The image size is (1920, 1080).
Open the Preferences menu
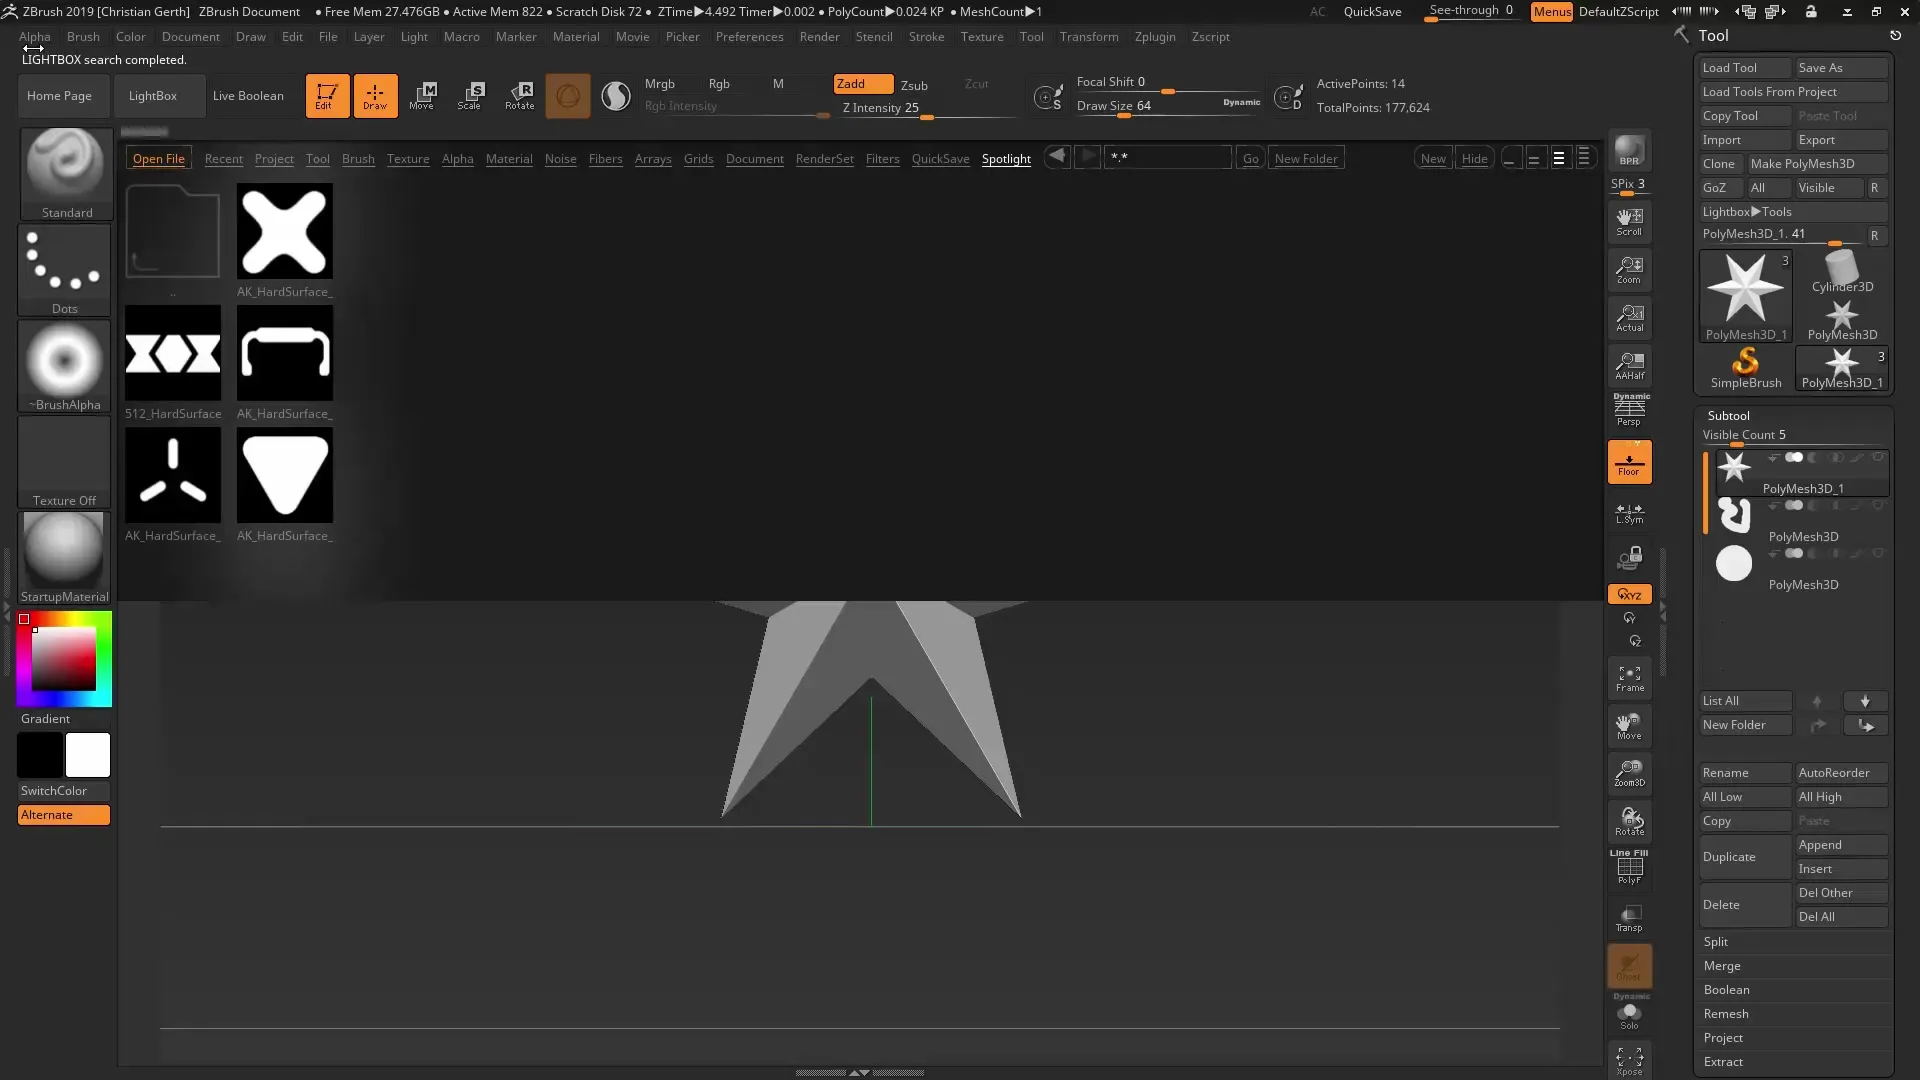point(749,37)
